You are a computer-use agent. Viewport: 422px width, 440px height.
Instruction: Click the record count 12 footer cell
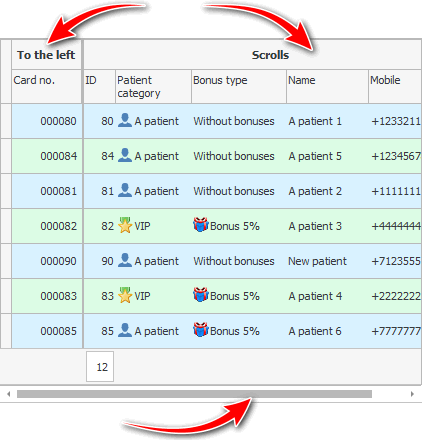[x=100, y=367]
